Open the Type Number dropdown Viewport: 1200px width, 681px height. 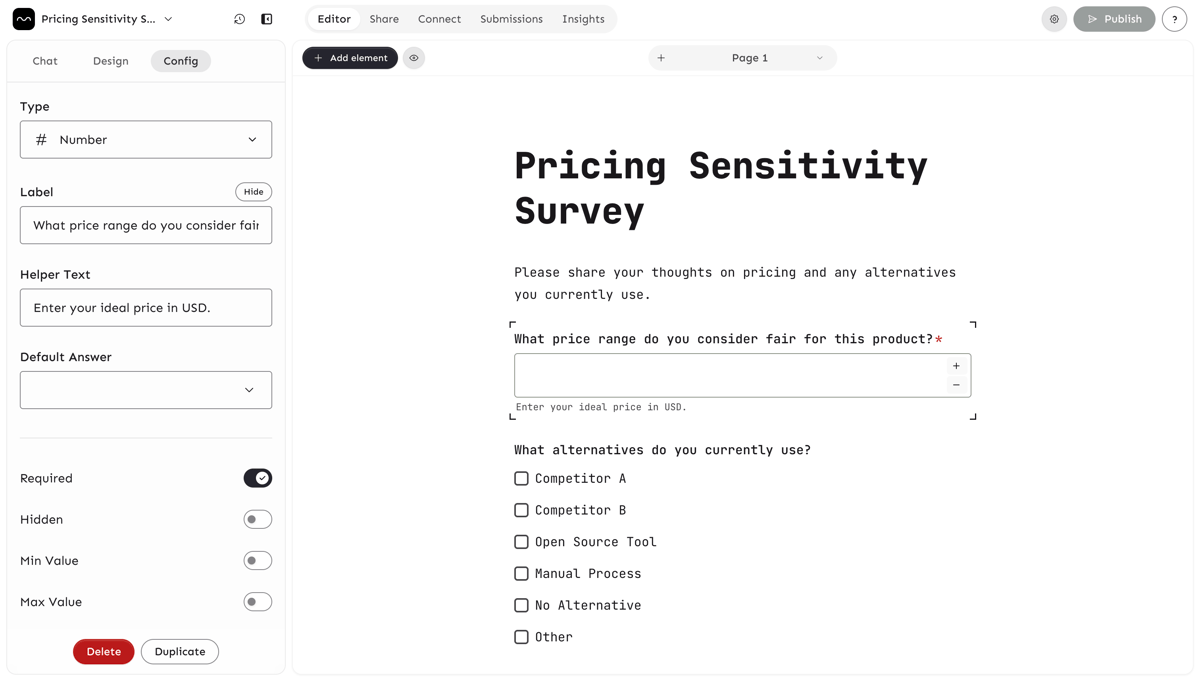click(x=146, y=140)
